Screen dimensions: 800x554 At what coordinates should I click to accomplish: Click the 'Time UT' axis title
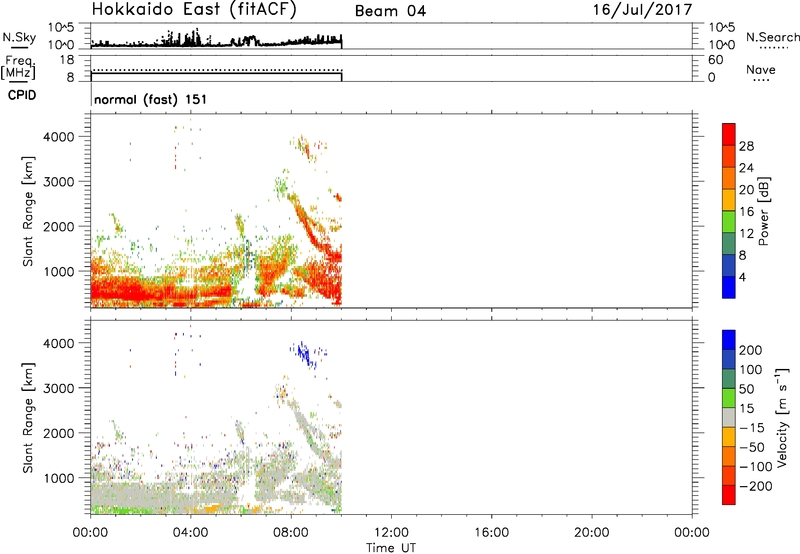pos(391,548)
